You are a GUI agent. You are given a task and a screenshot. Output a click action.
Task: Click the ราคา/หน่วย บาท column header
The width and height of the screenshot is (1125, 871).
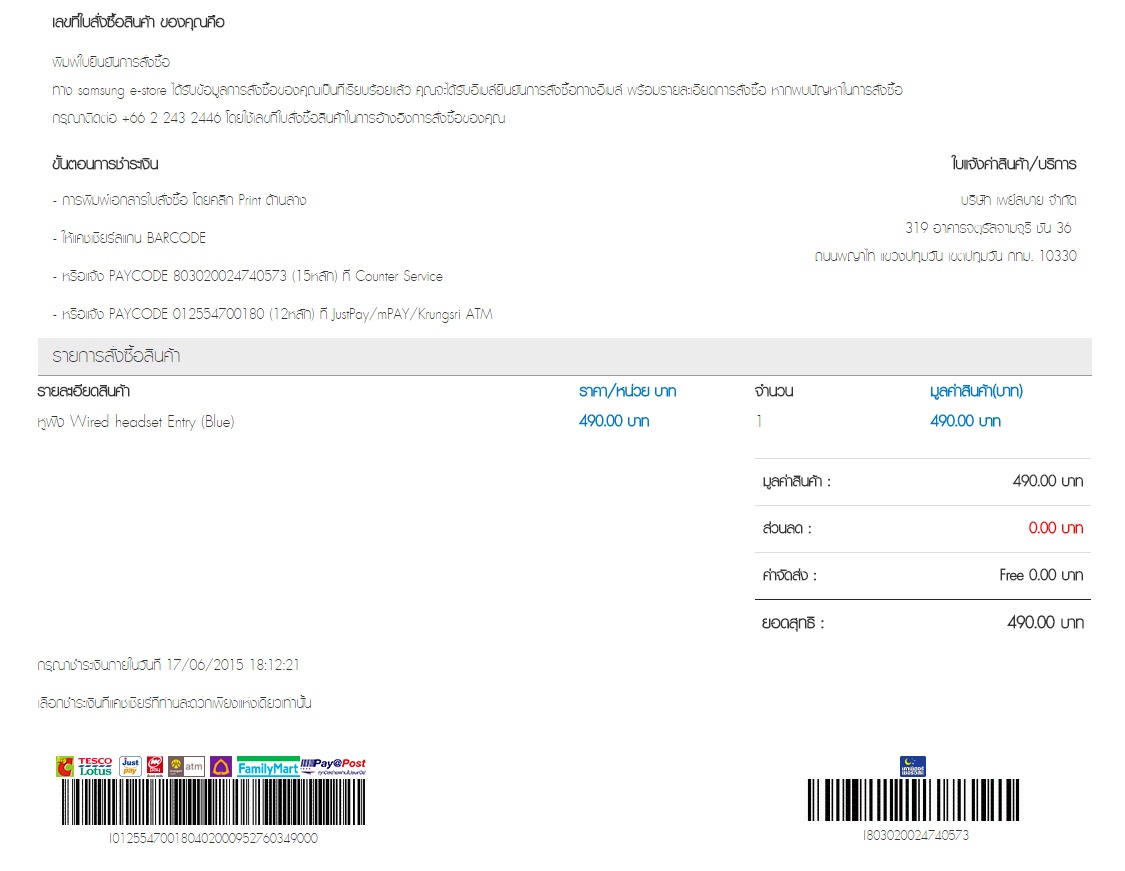coord(628,391)
